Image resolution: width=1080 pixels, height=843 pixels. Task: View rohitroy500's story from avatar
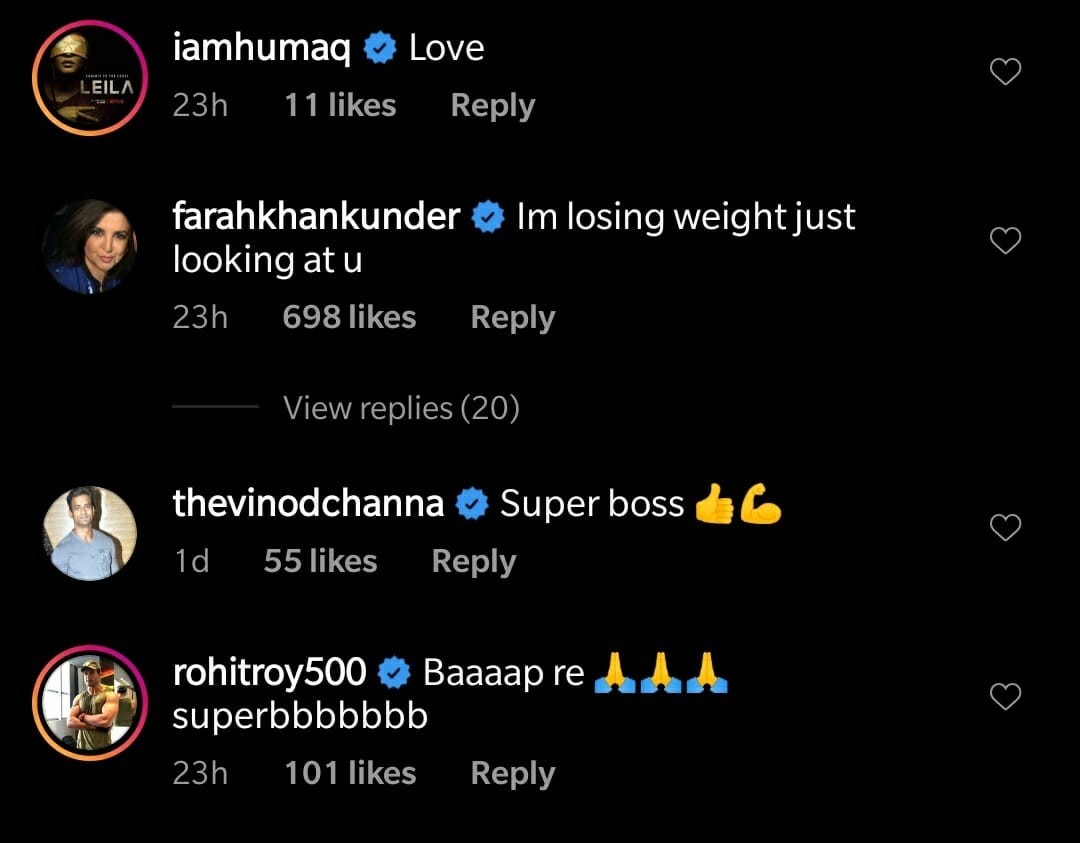point(89,705)
